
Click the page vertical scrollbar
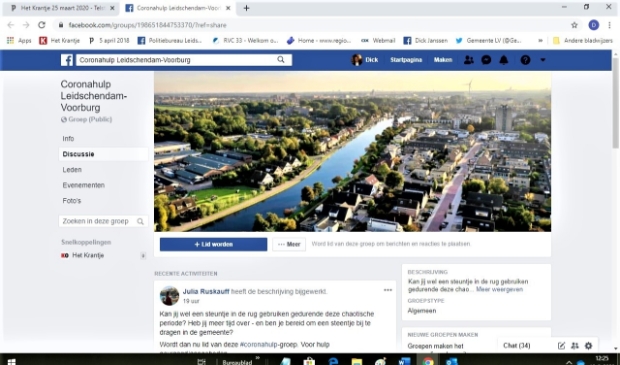tap(616, 103)
